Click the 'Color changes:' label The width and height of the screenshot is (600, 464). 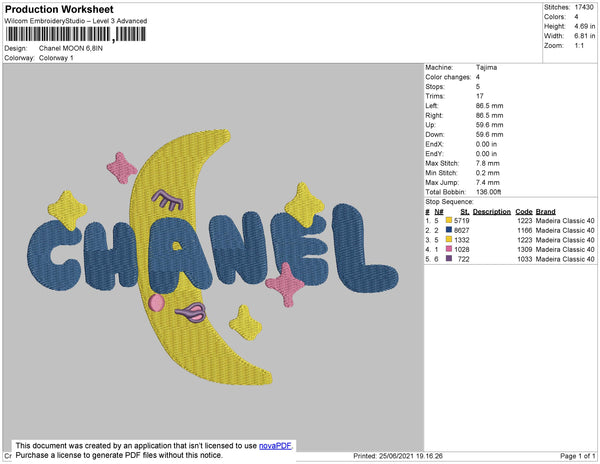click(448, 77)
